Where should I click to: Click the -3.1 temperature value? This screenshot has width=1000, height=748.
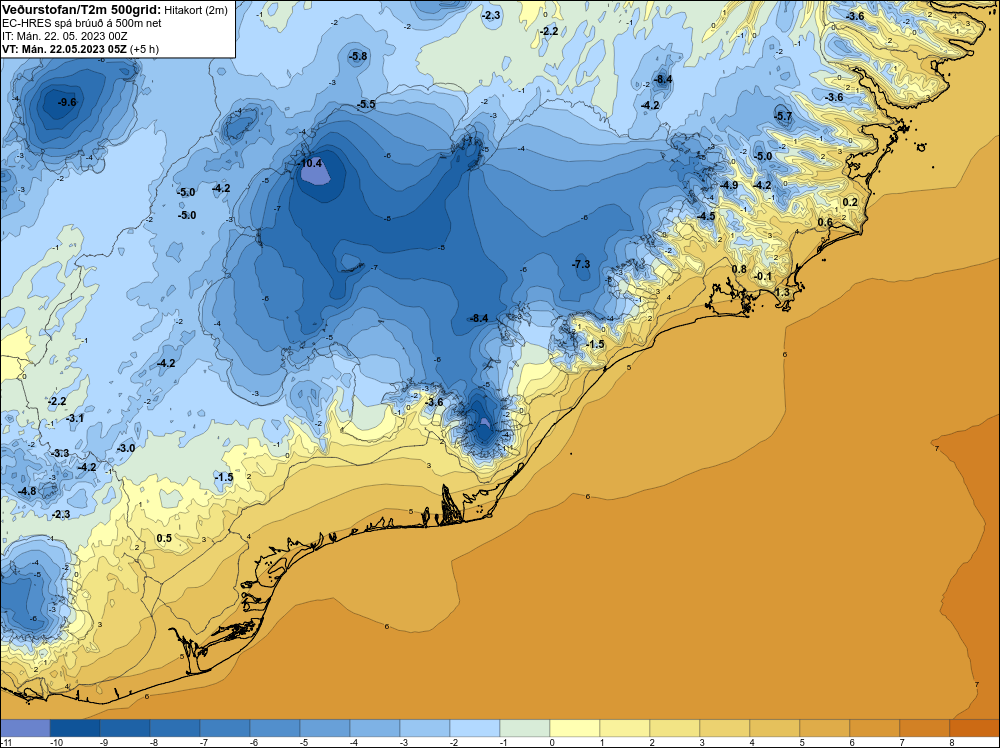pyautogui.click(x=75, y=418)
